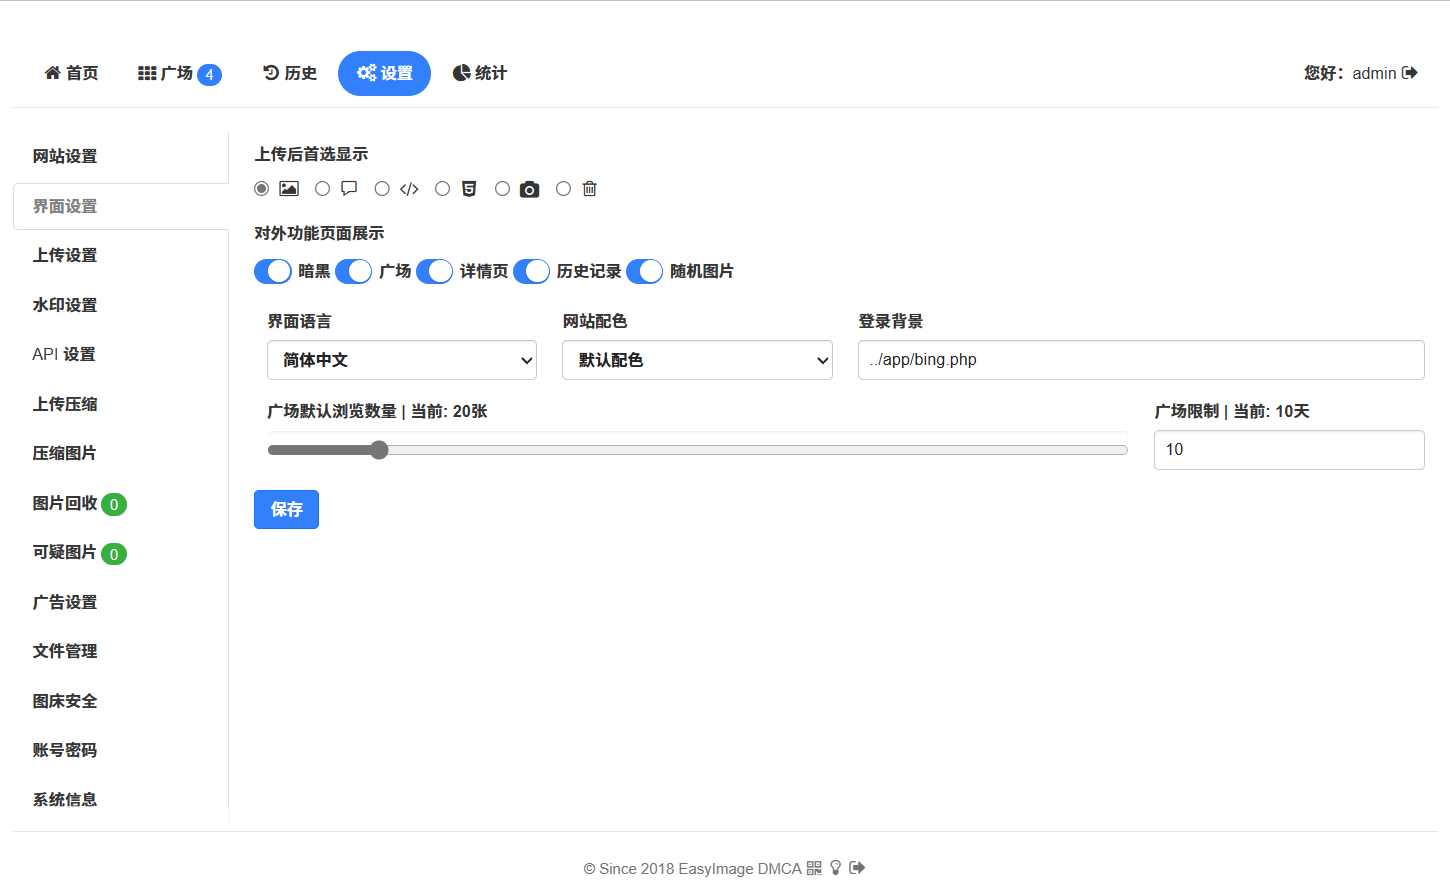
Task: Toggle the 暗黑 dark mode switch
Action: [272, 271]
